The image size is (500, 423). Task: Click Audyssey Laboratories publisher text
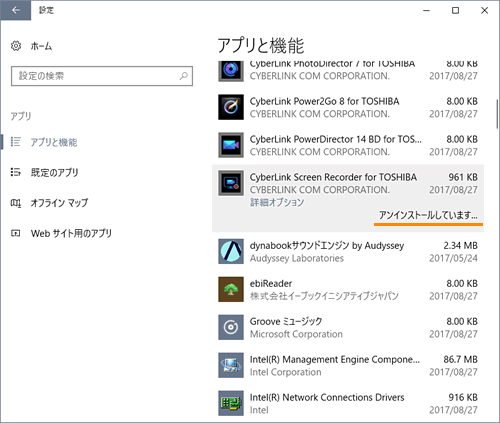tap(297, 258)
